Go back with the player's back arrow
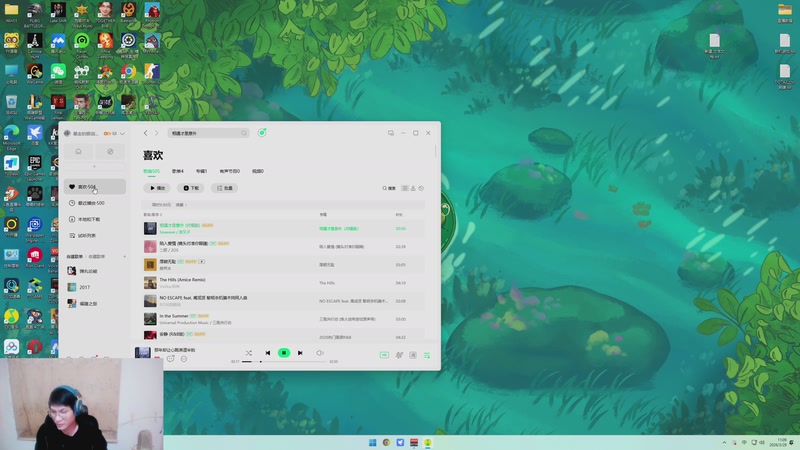 [145, 133]
